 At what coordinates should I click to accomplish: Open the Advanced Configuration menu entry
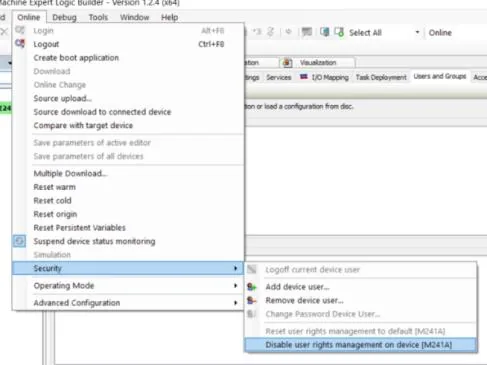tap(128, 303)
